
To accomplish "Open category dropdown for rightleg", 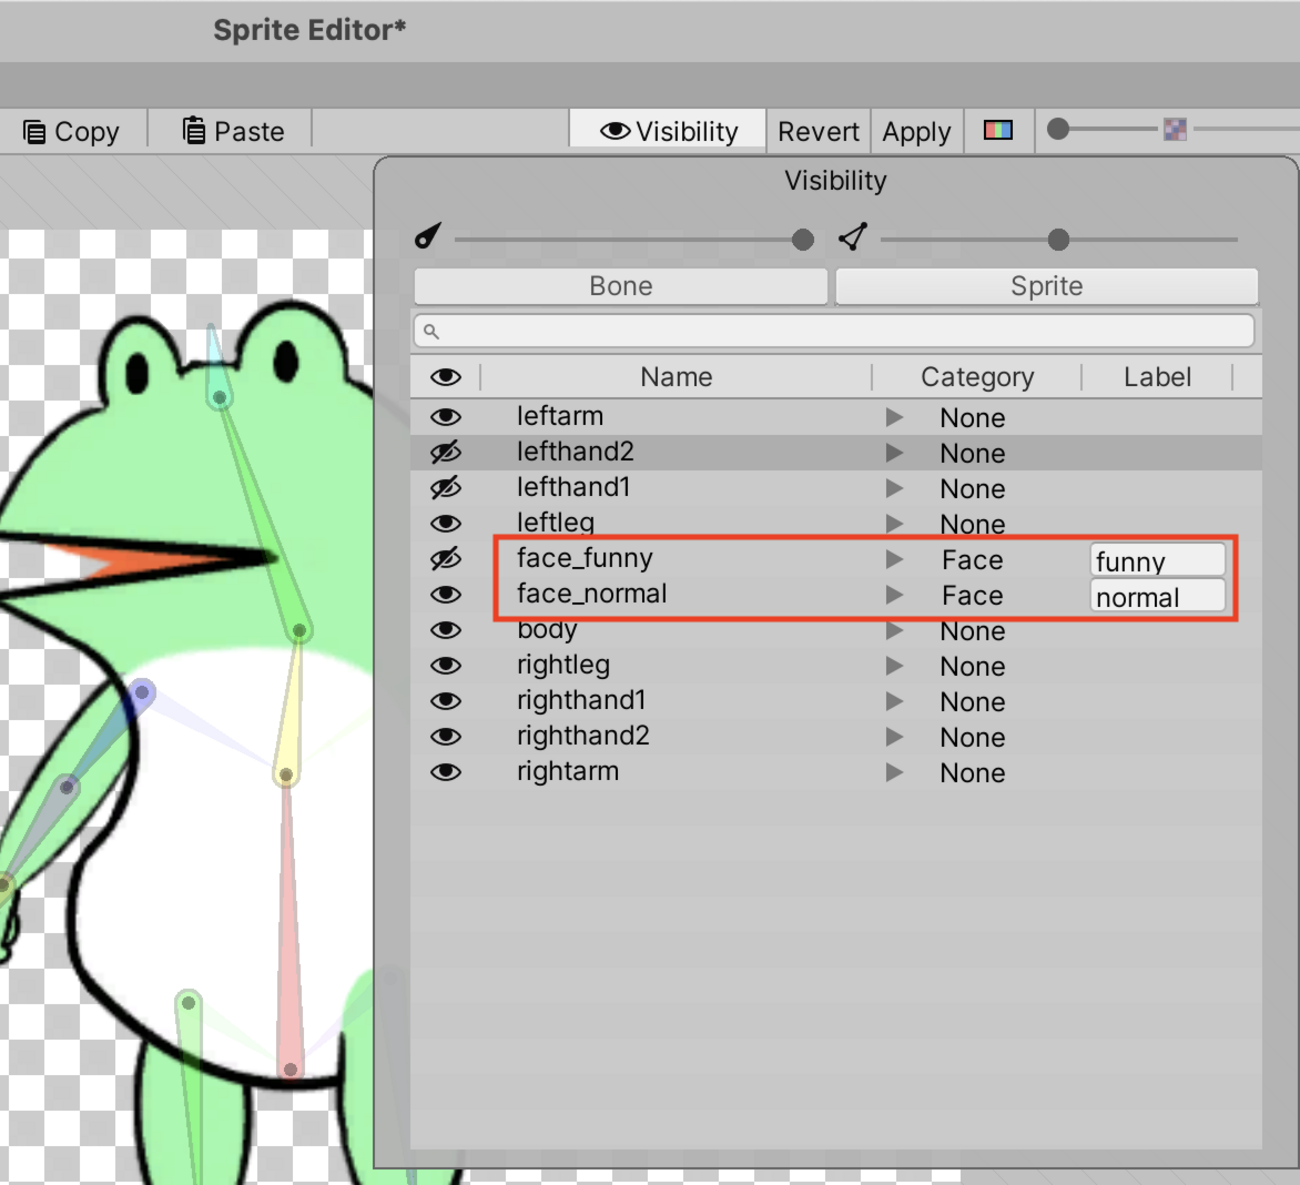I will tap(894, 666).
